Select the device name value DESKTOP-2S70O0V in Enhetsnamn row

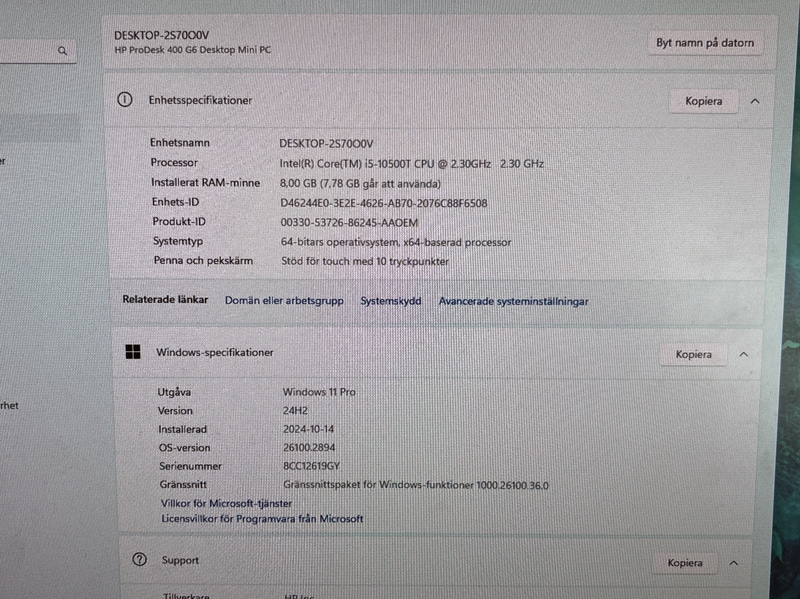click(x=326, y=144)
